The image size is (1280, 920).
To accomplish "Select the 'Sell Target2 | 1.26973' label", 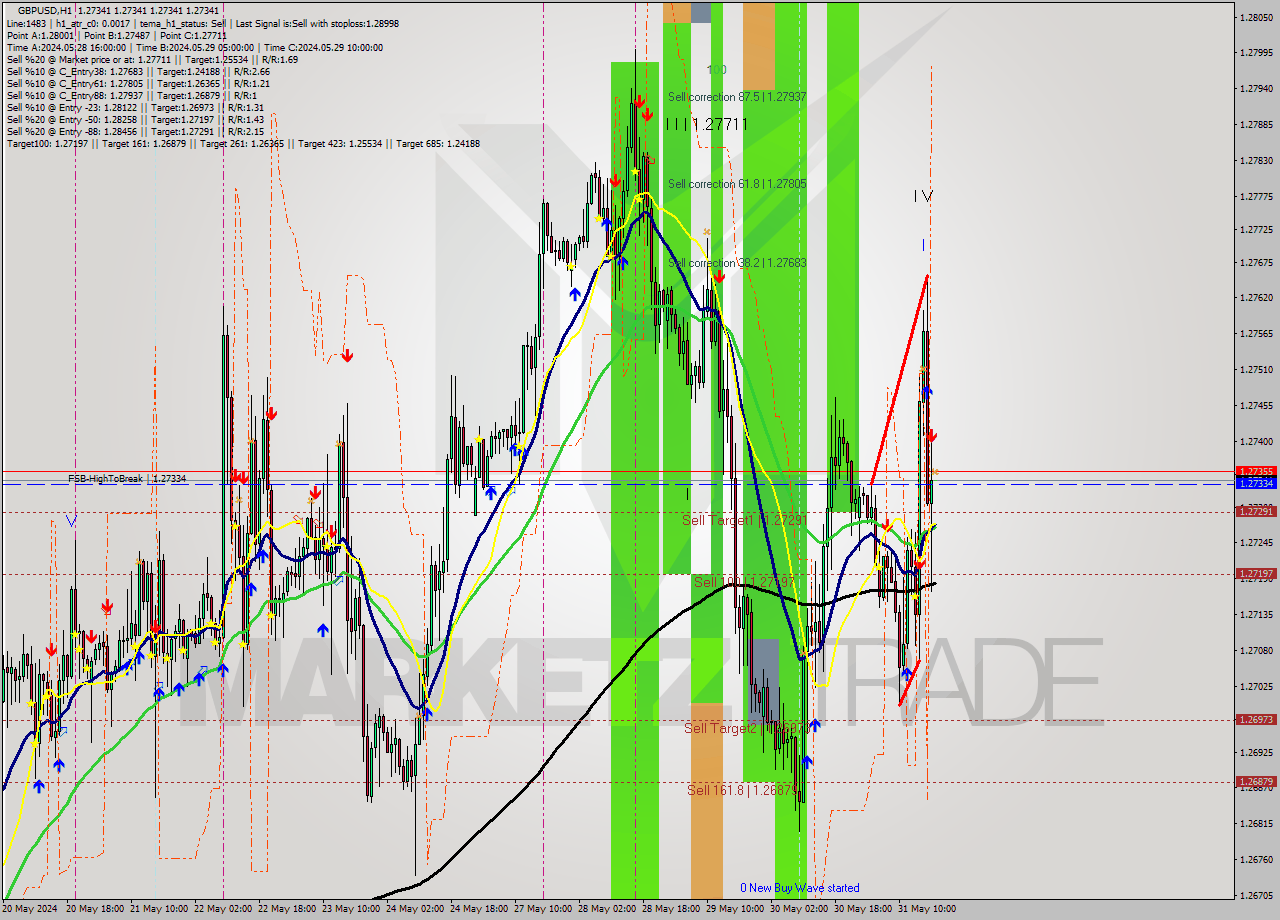I will pos(745,728).
